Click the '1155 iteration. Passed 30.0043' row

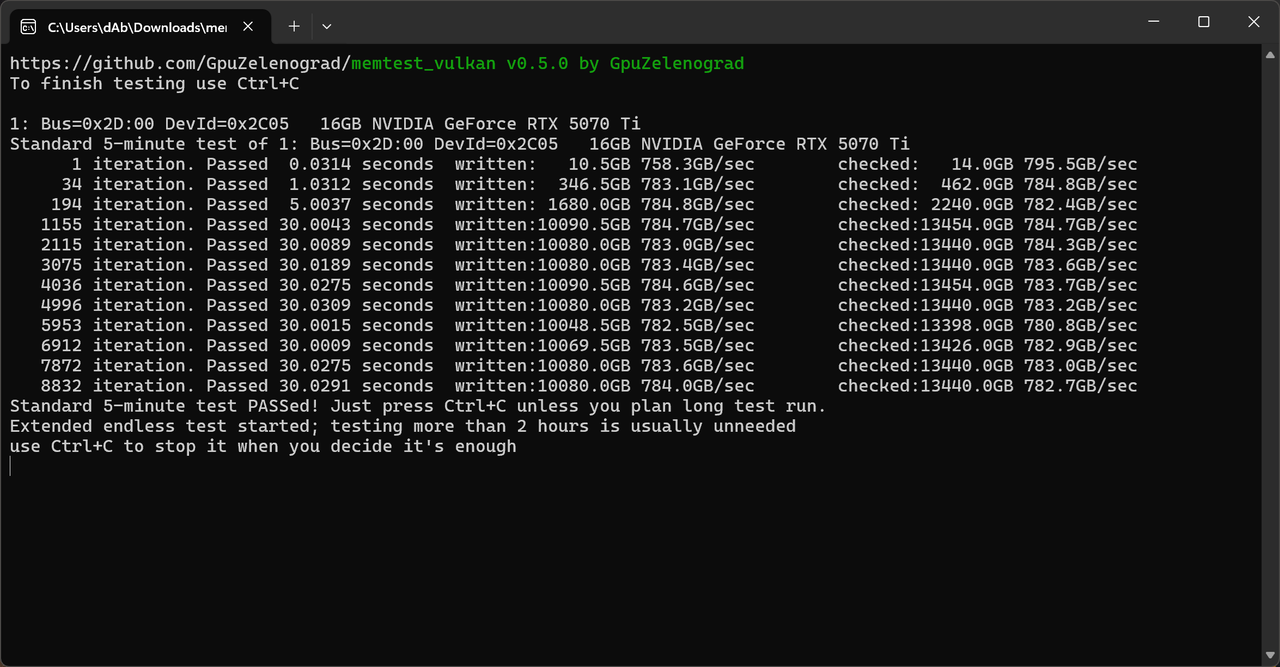click(x=574, y=225)
